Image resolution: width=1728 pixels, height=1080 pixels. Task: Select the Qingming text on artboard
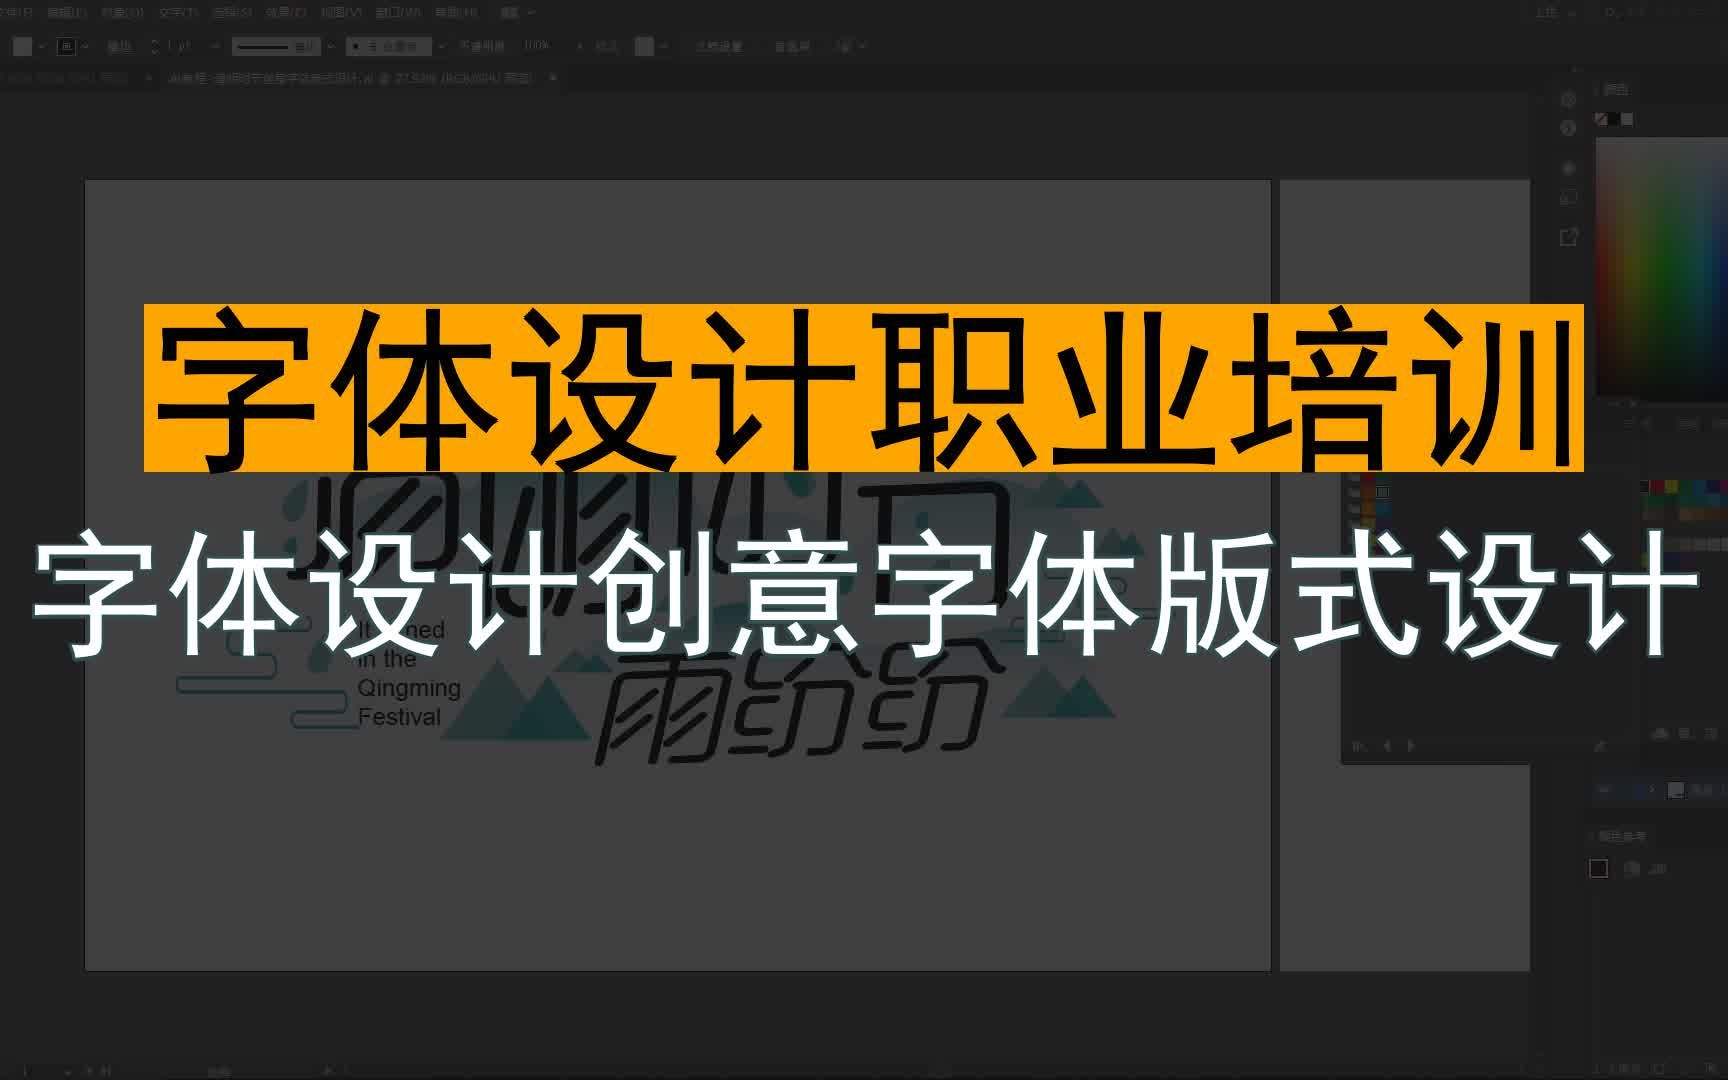pyautogui.click(x=409, y=688)
